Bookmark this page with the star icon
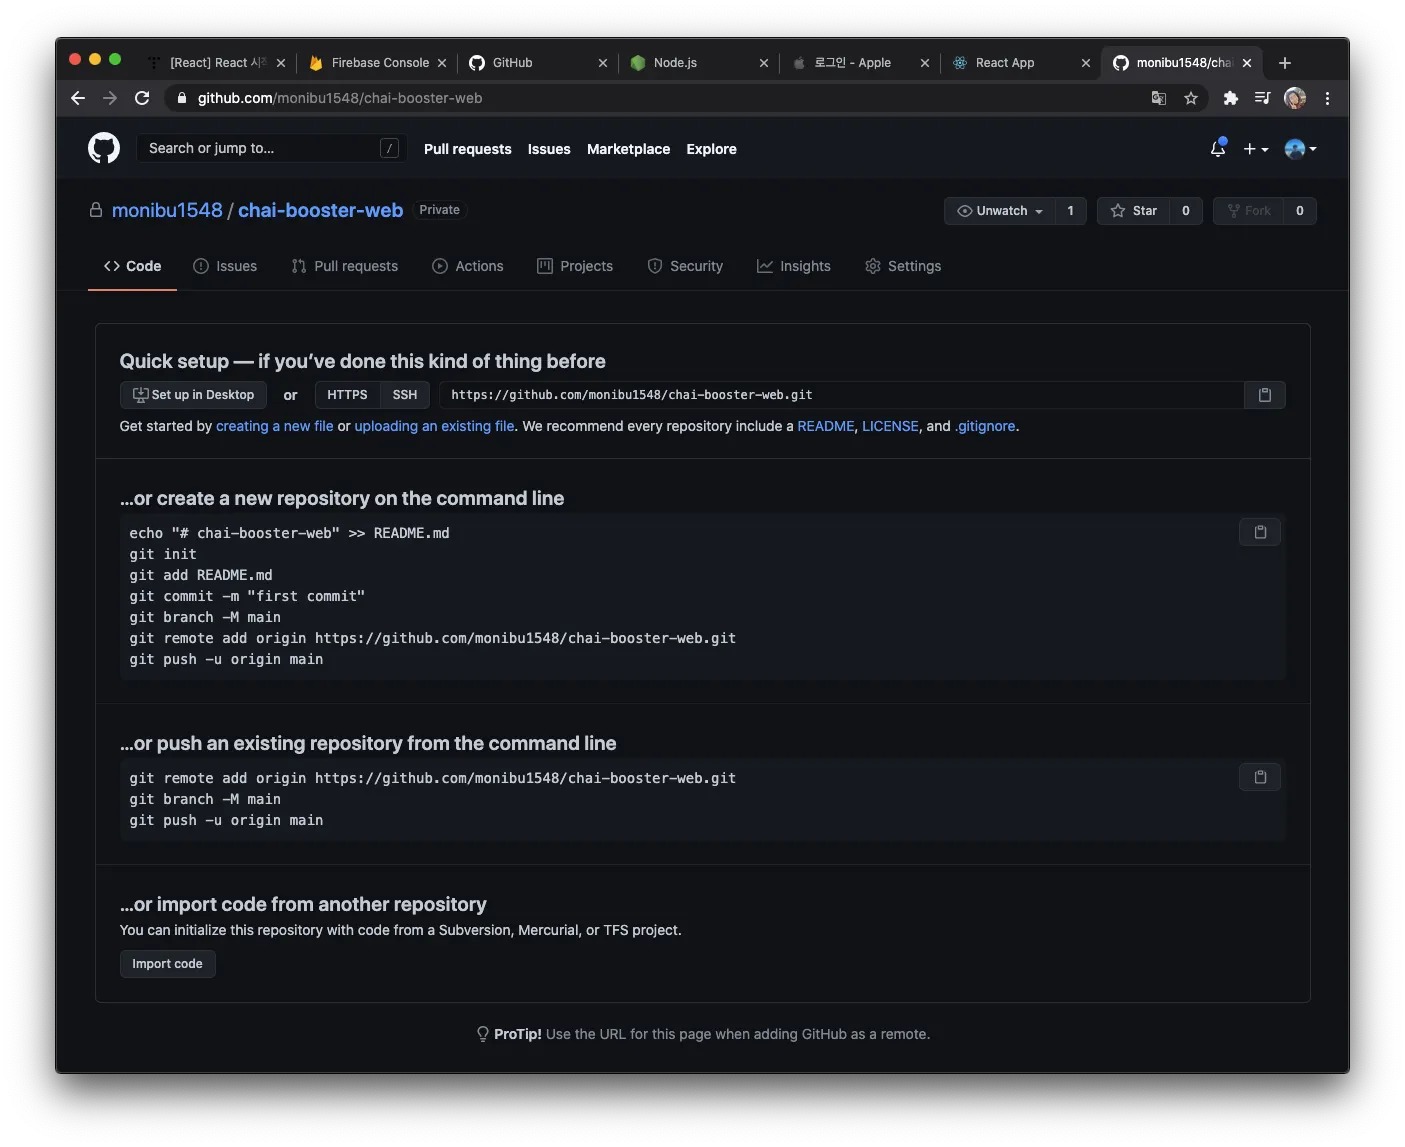The width and height of the screenshot is (1405, 1147). 1190,98
